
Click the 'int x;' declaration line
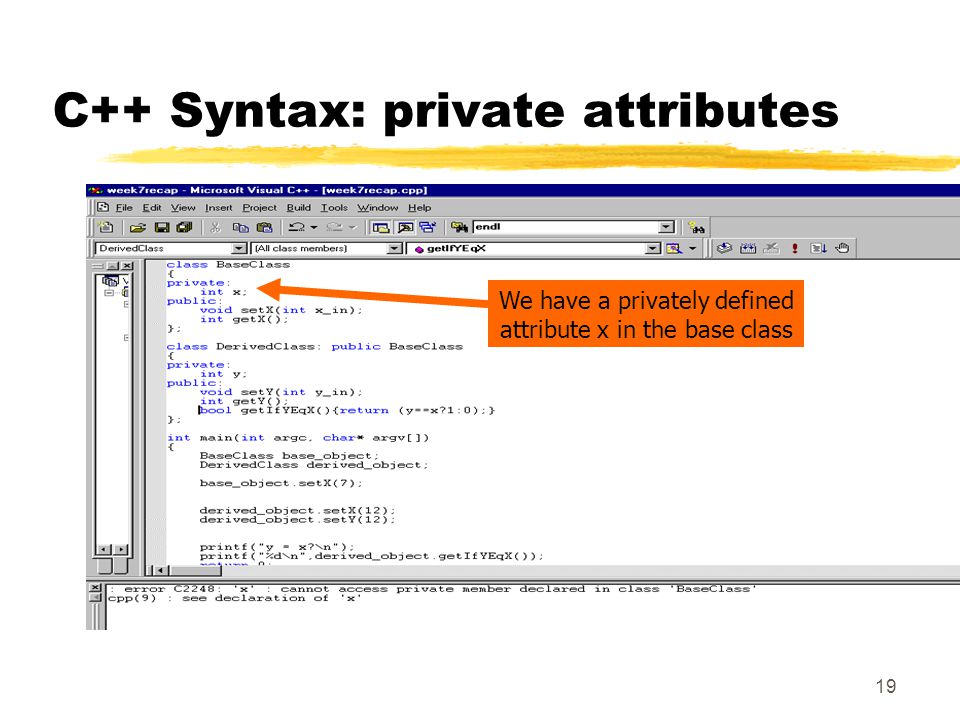pyautogui.click(x=223, y=292)
